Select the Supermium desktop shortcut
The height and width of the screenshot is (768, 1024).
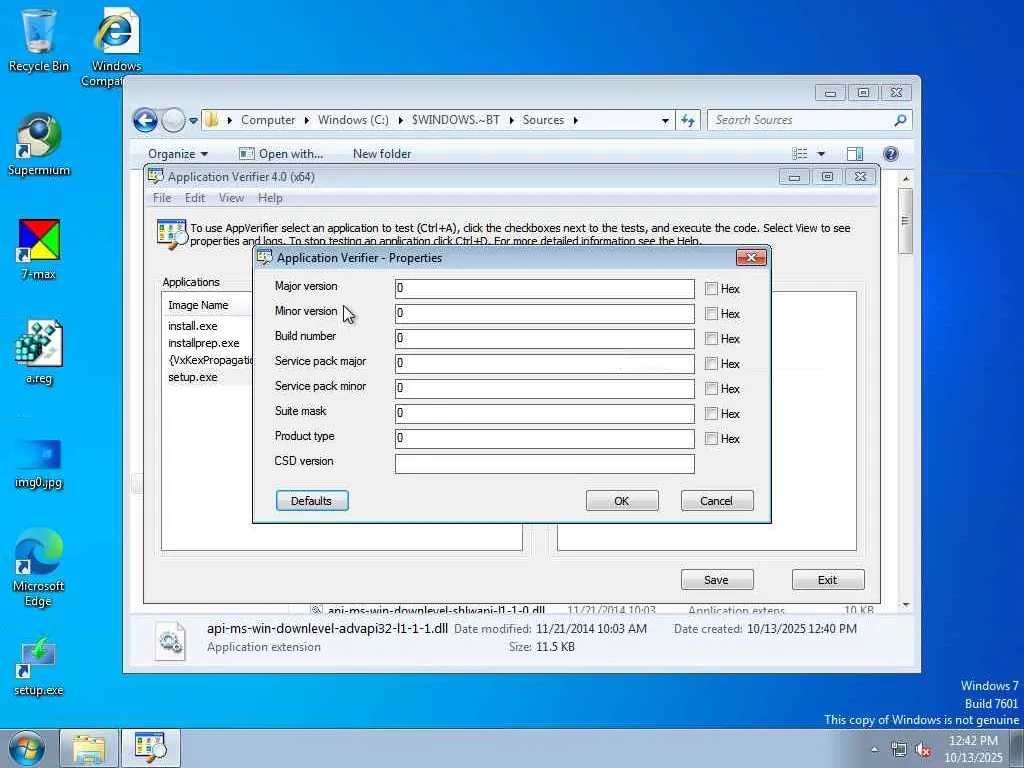point(39,145)
